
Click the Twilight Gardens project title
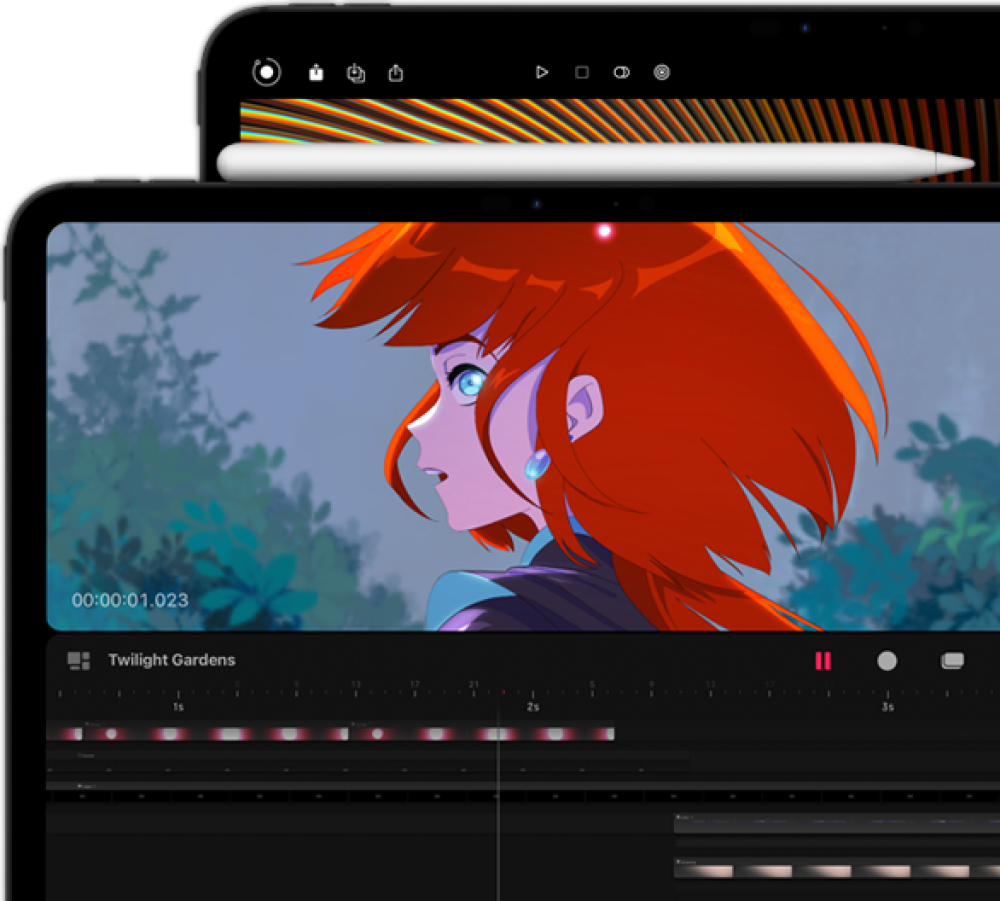(x=172, y=660)
